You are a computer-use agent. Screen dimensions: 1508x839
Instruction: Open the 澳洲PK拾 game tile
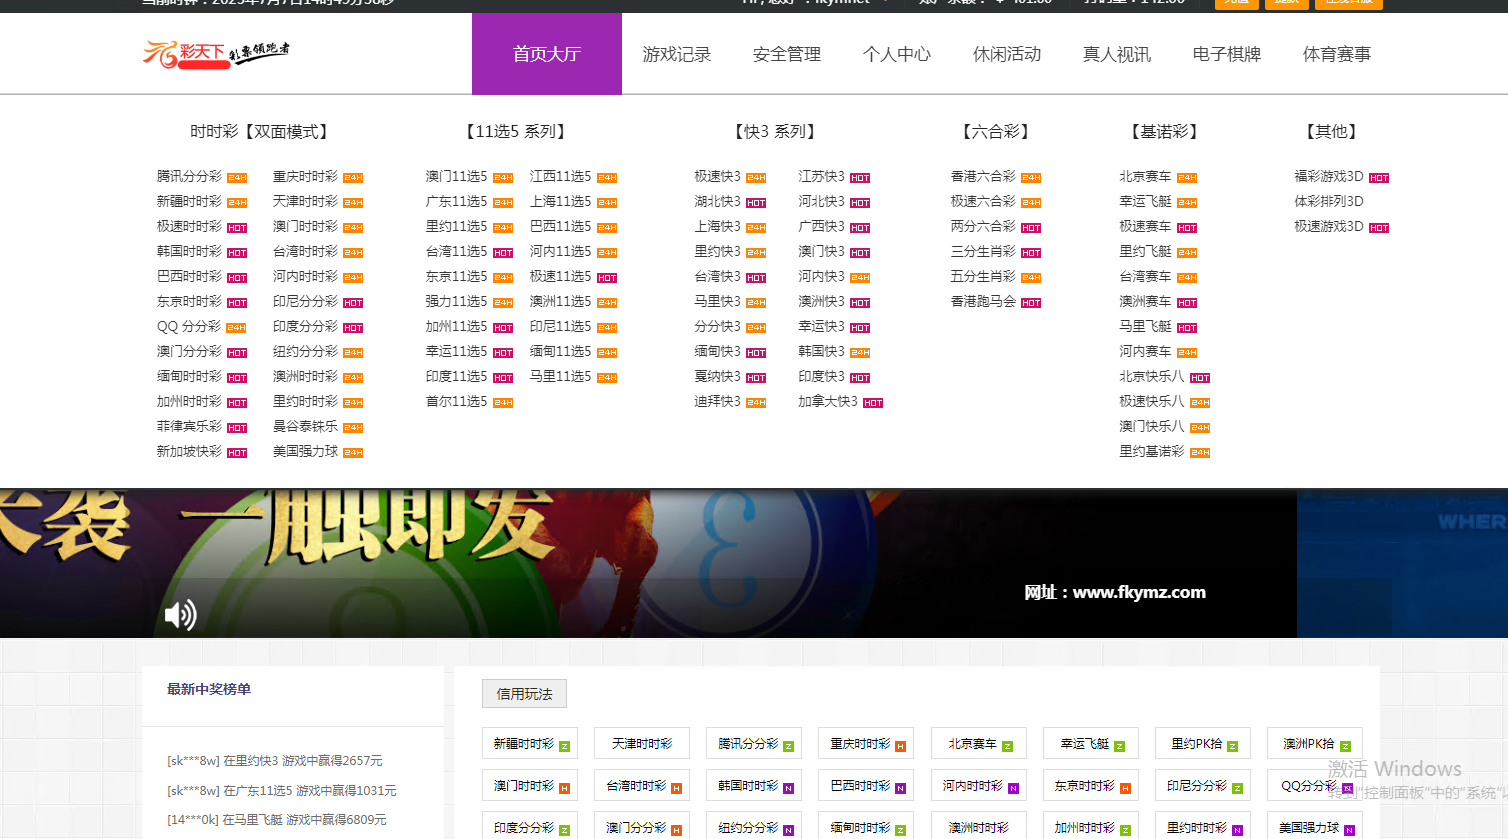(1315, 743)
